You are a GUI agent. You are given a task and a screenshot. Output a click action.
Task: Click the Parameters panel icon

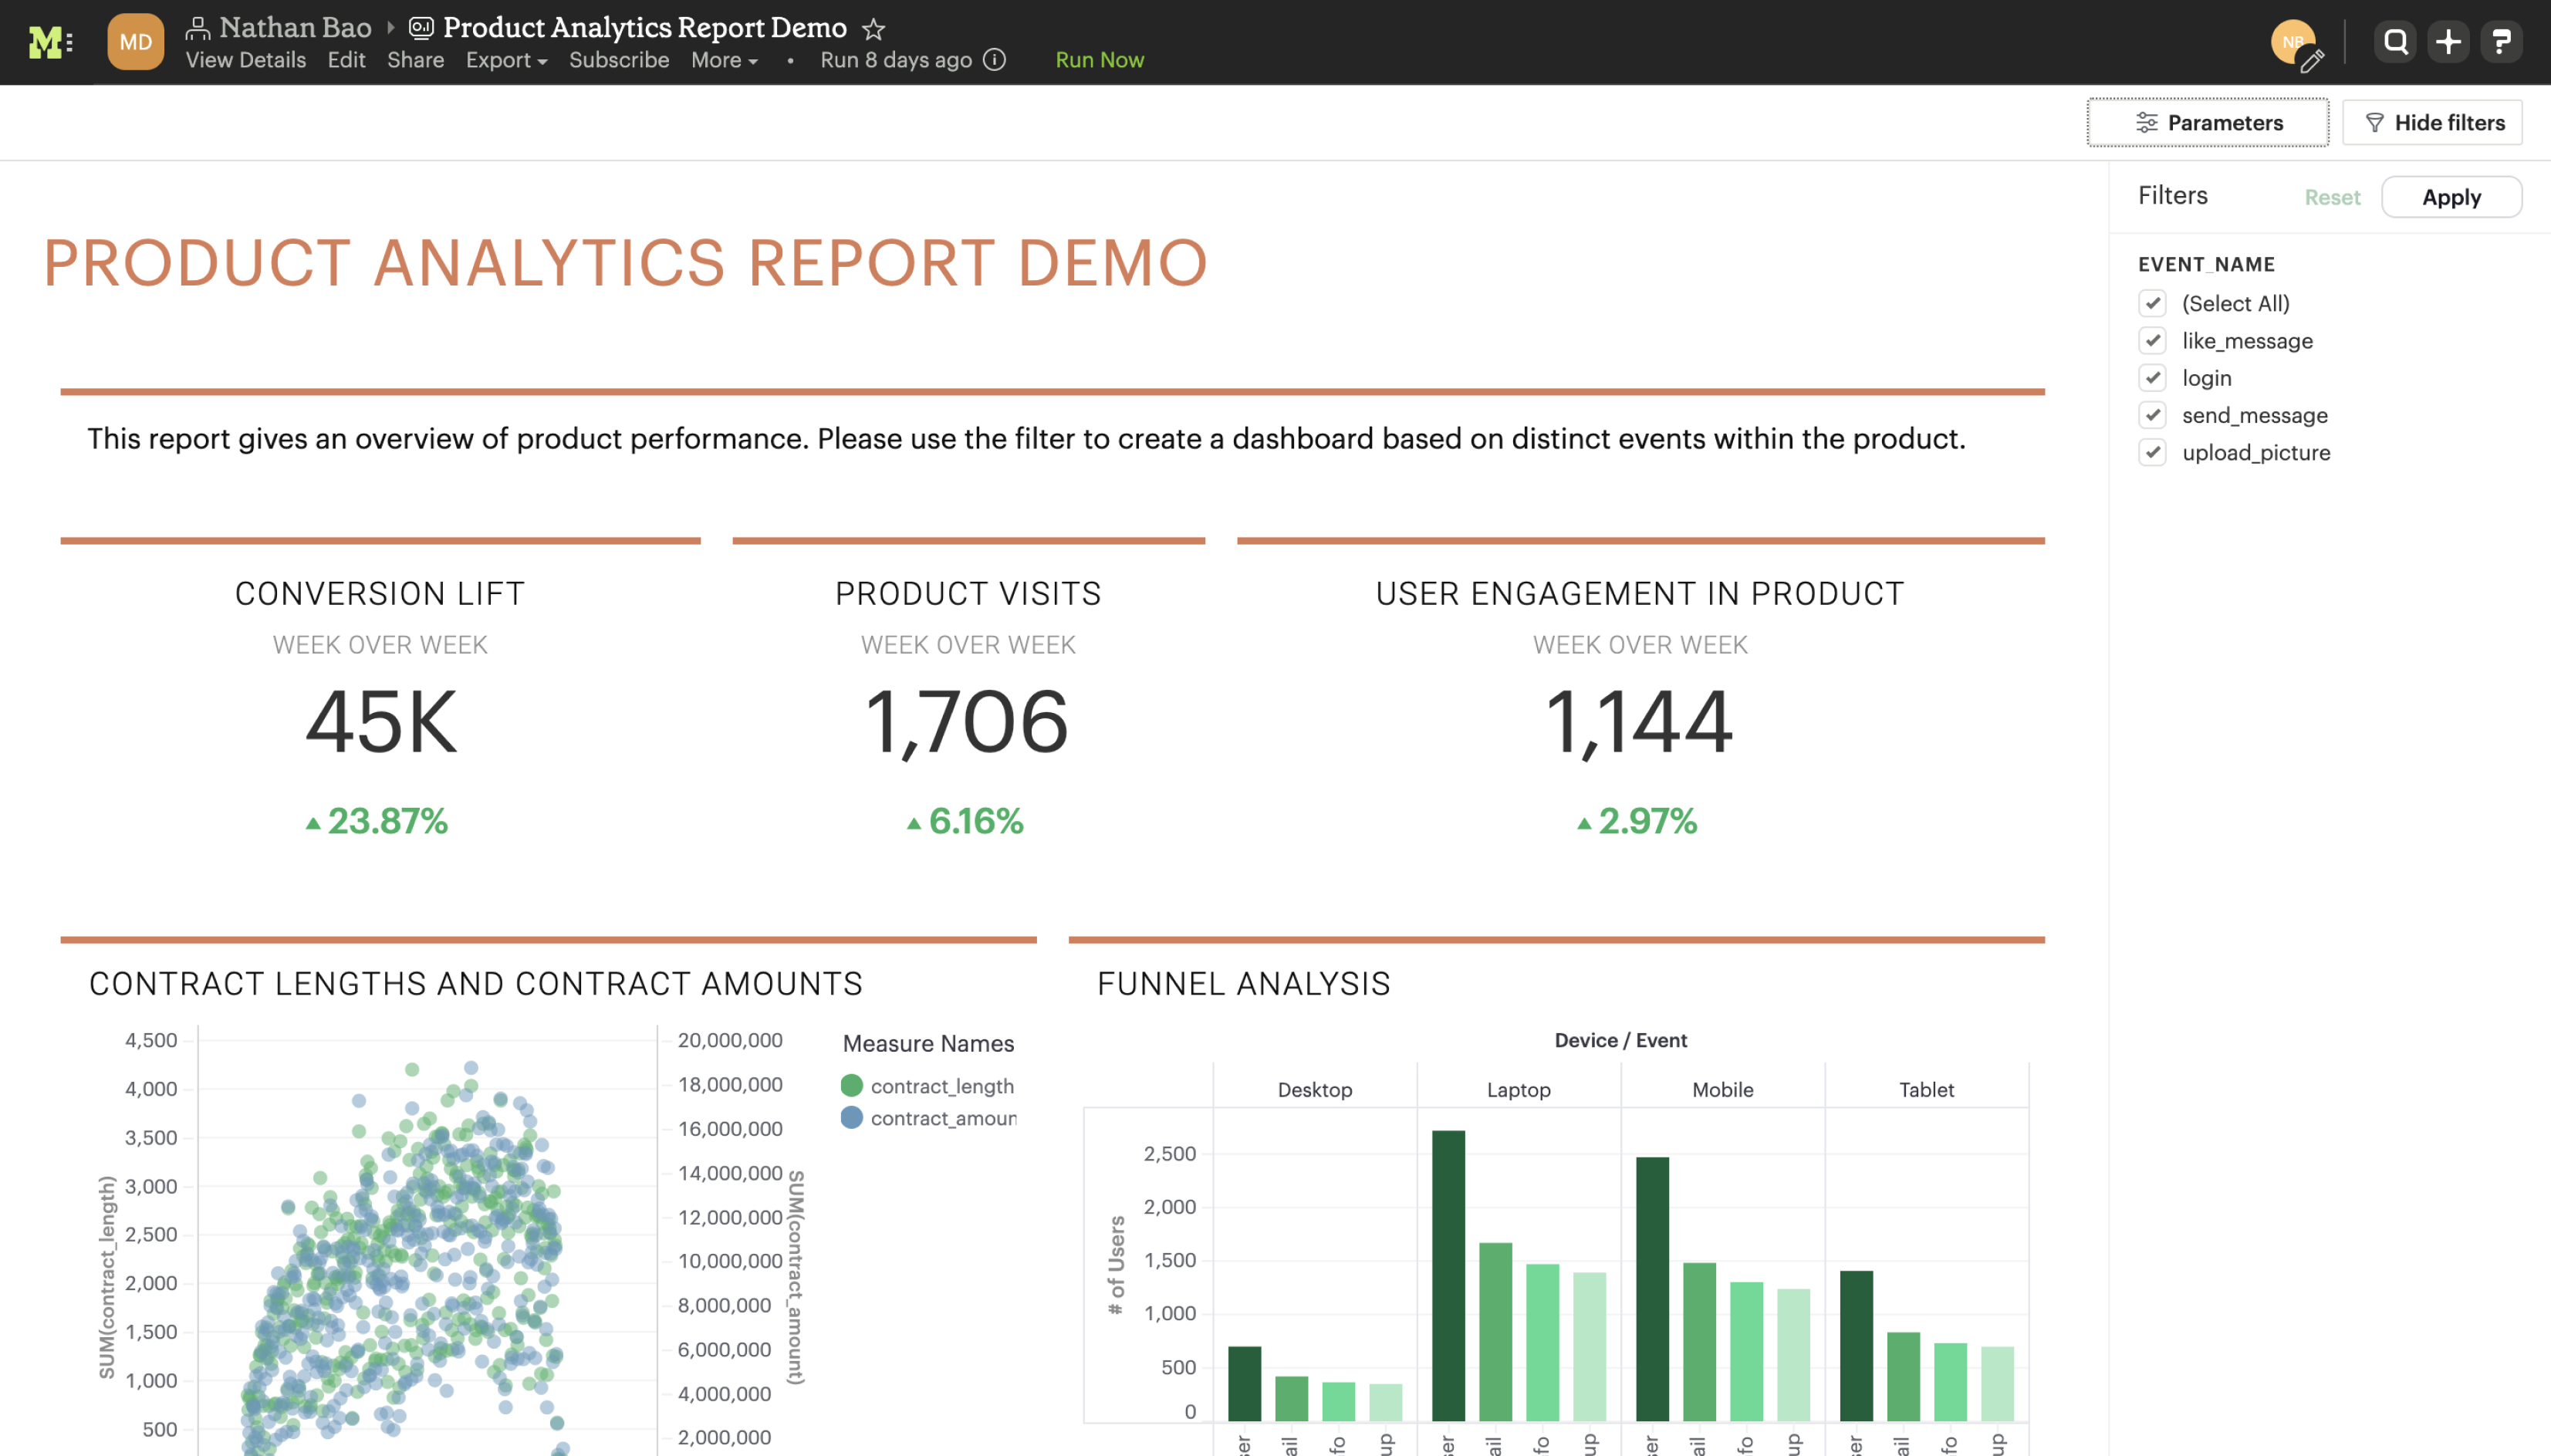tap(2146, 123)
